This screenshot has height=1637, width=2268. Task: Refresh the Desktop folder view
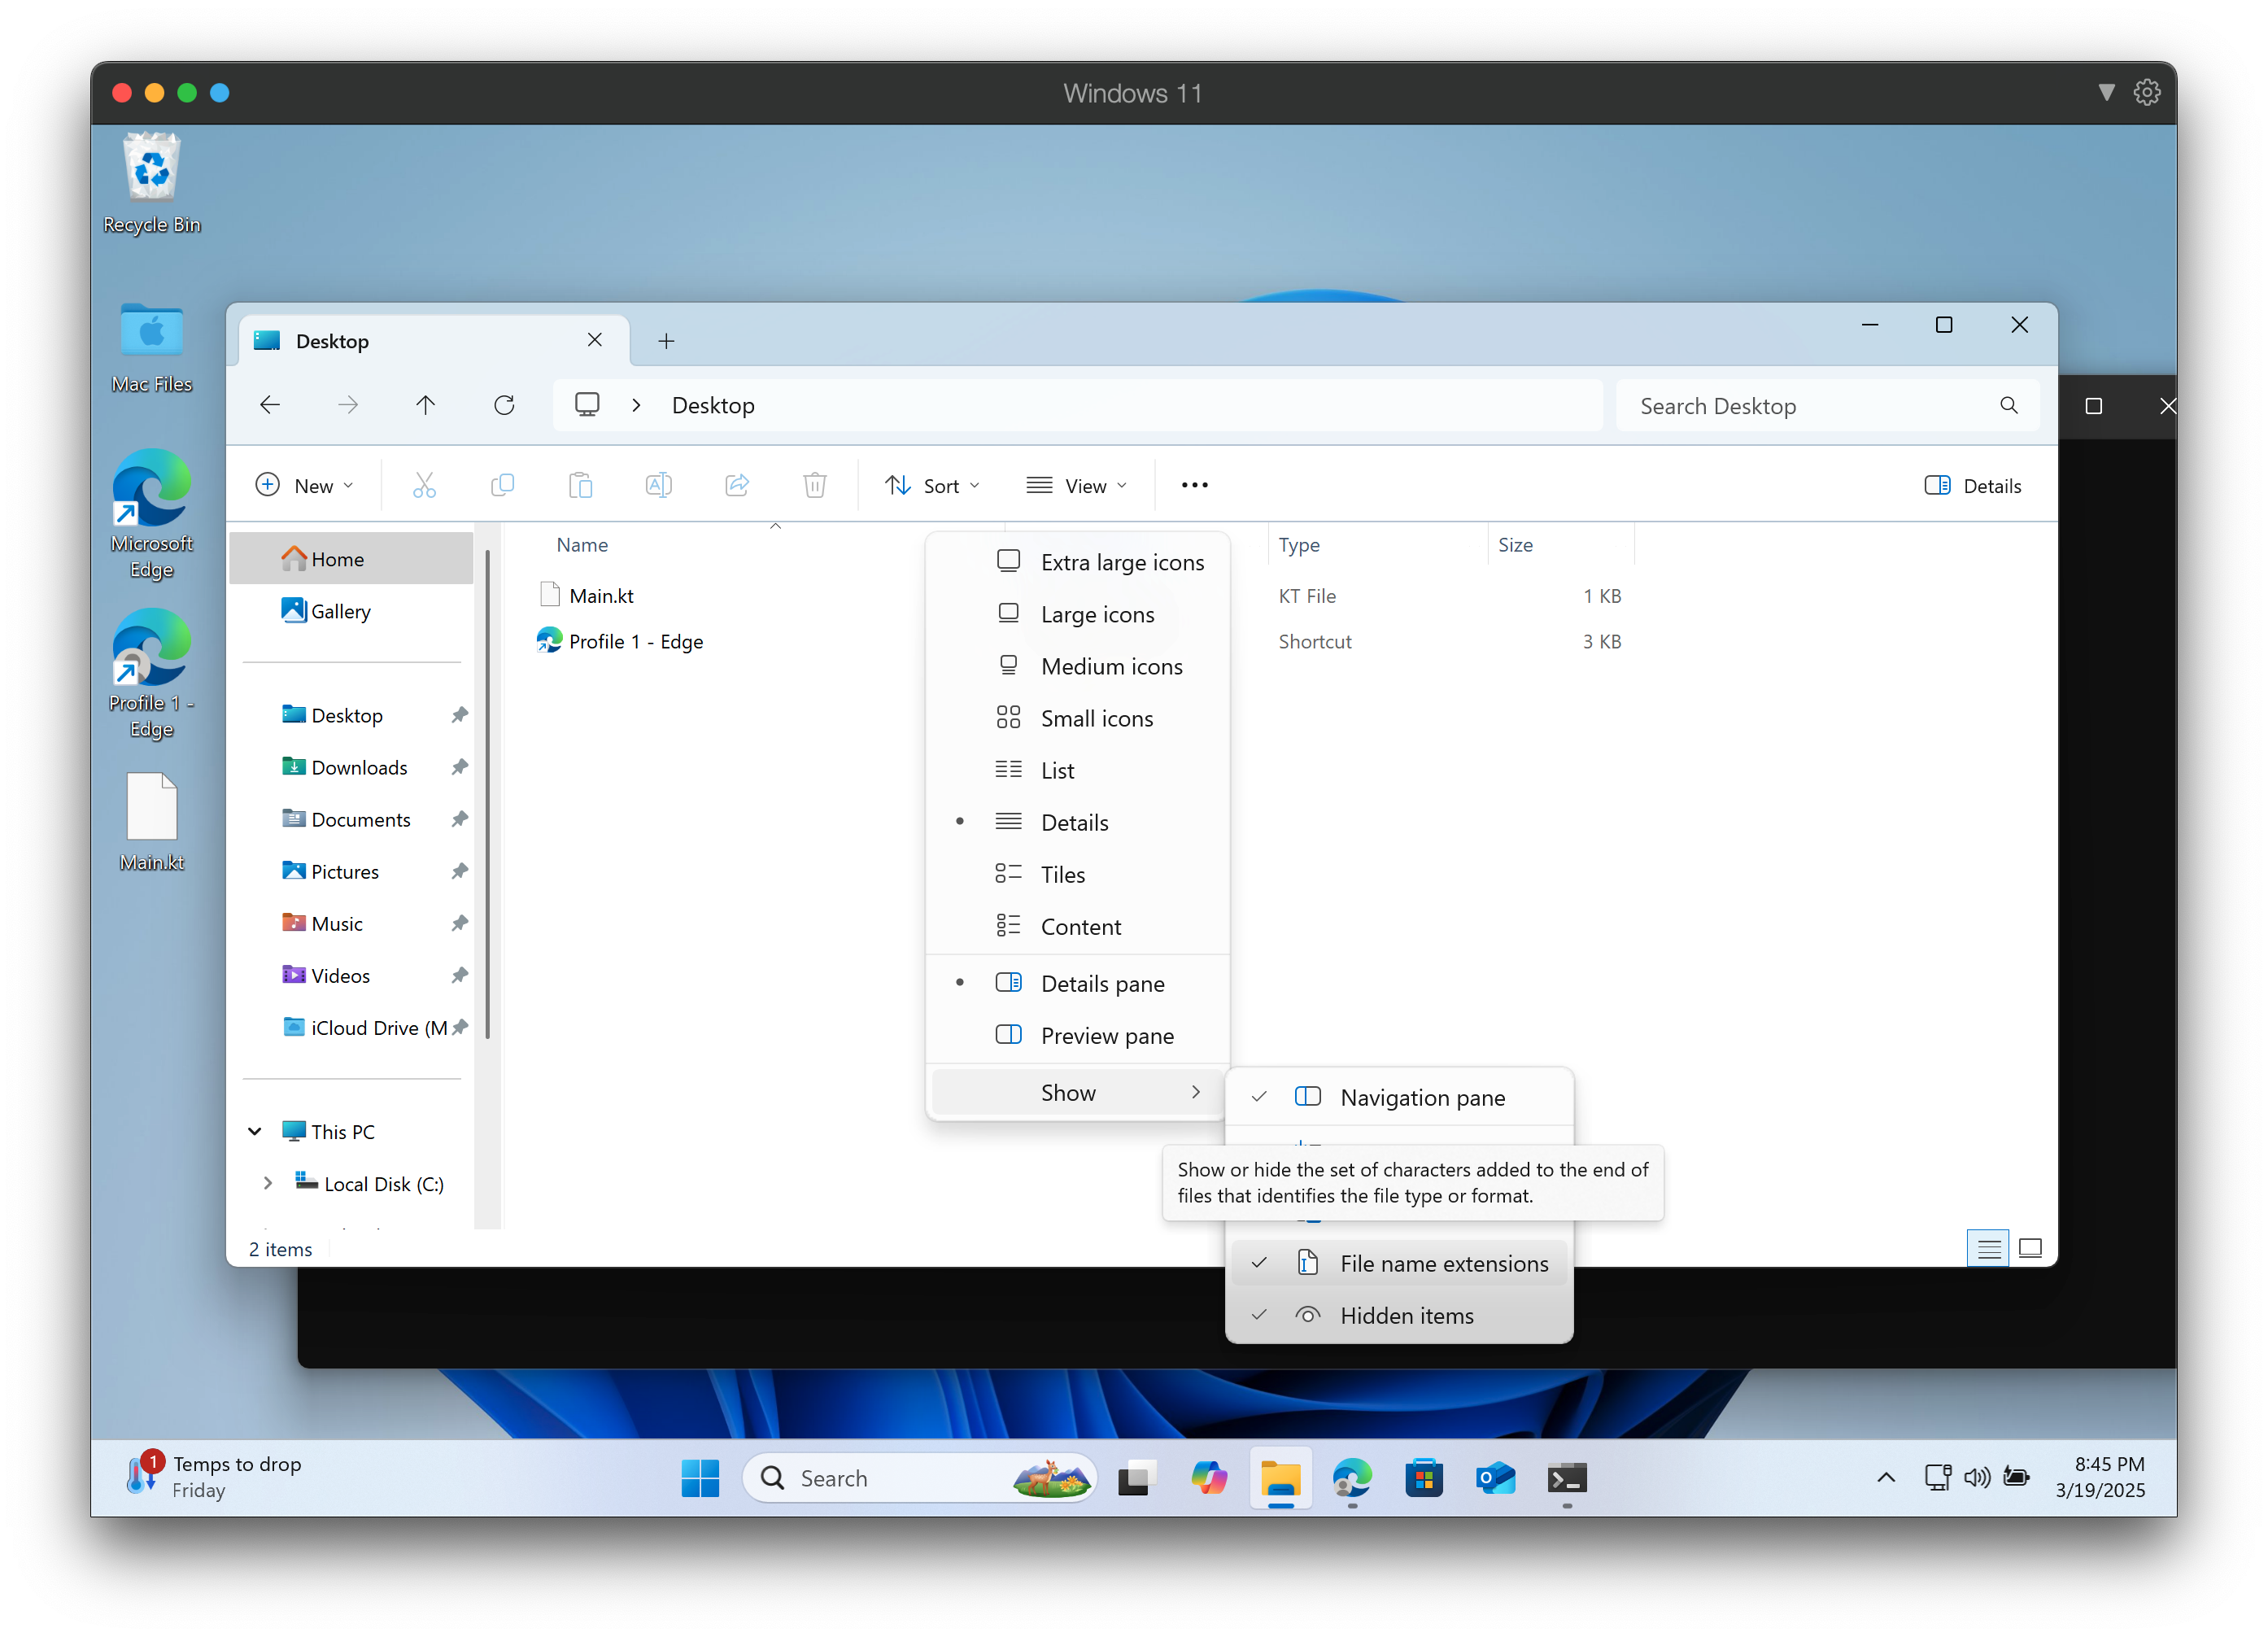(505, 405)
